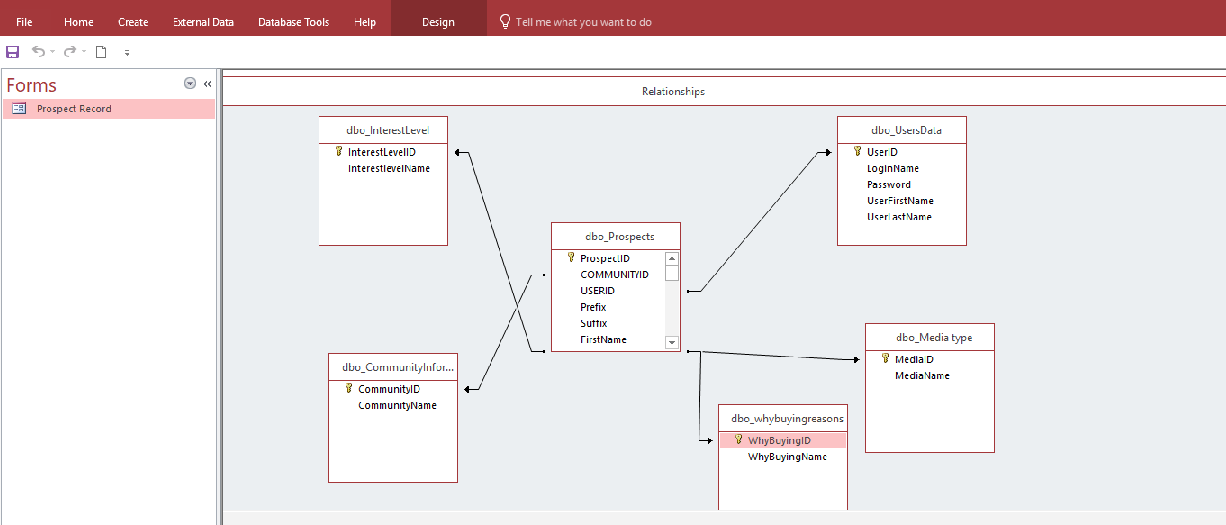
Task: Switch to the Create tab
Action: [133, 22]
